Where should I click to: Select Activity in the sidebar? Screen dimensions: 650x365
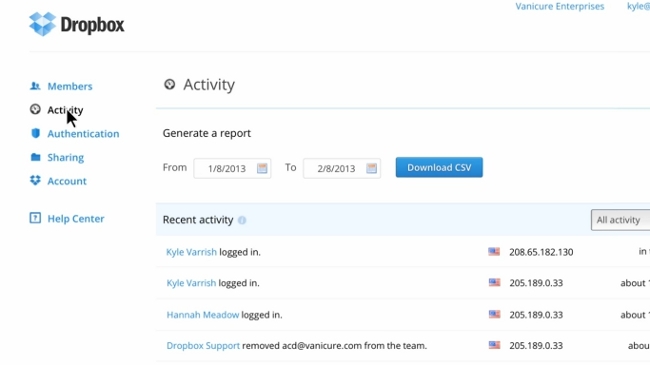pos(65,110)
